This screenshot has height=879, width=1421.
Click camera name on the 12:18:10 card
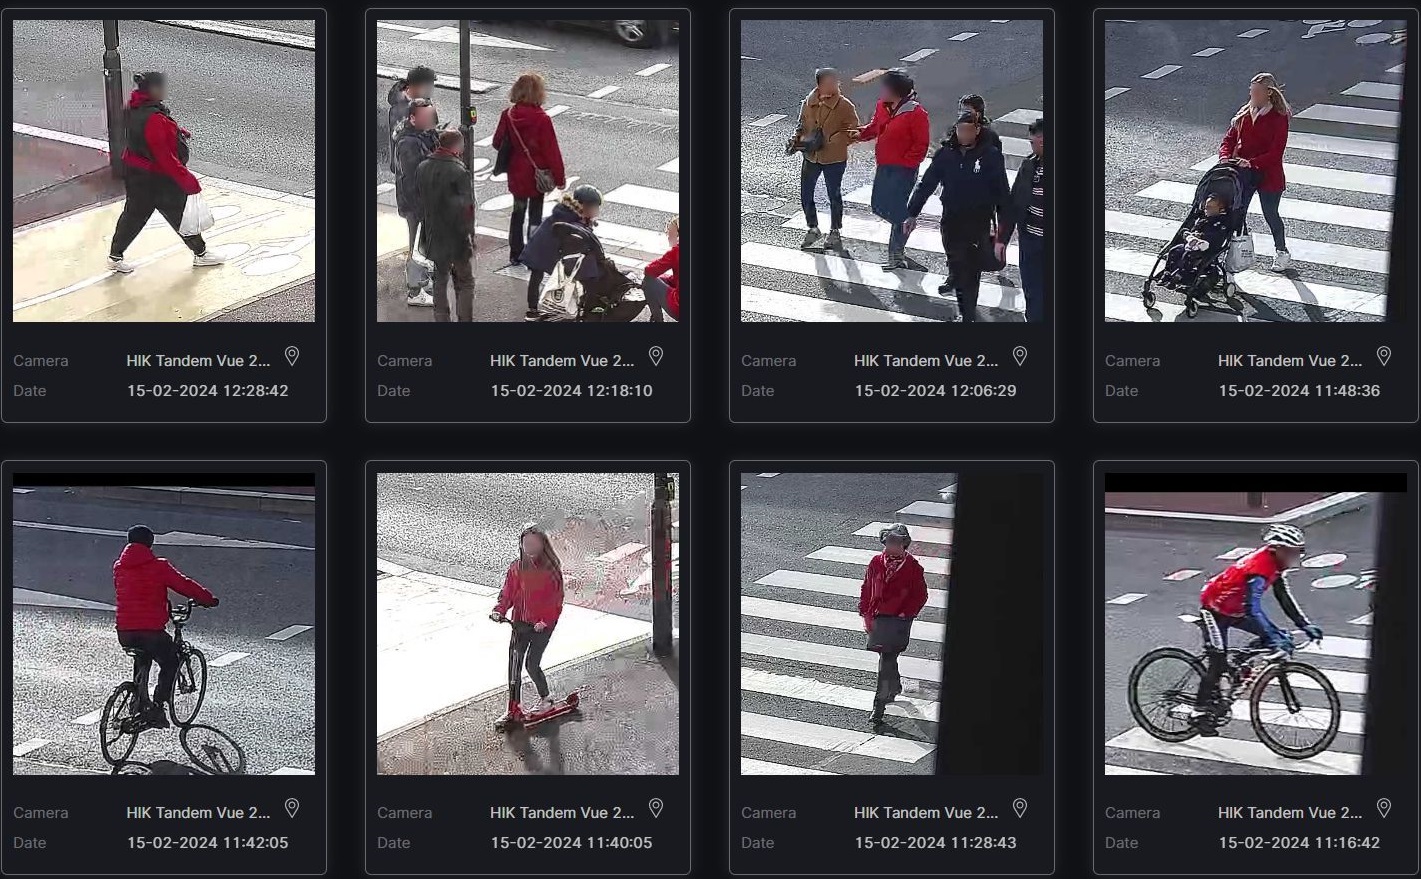[562, 361]
